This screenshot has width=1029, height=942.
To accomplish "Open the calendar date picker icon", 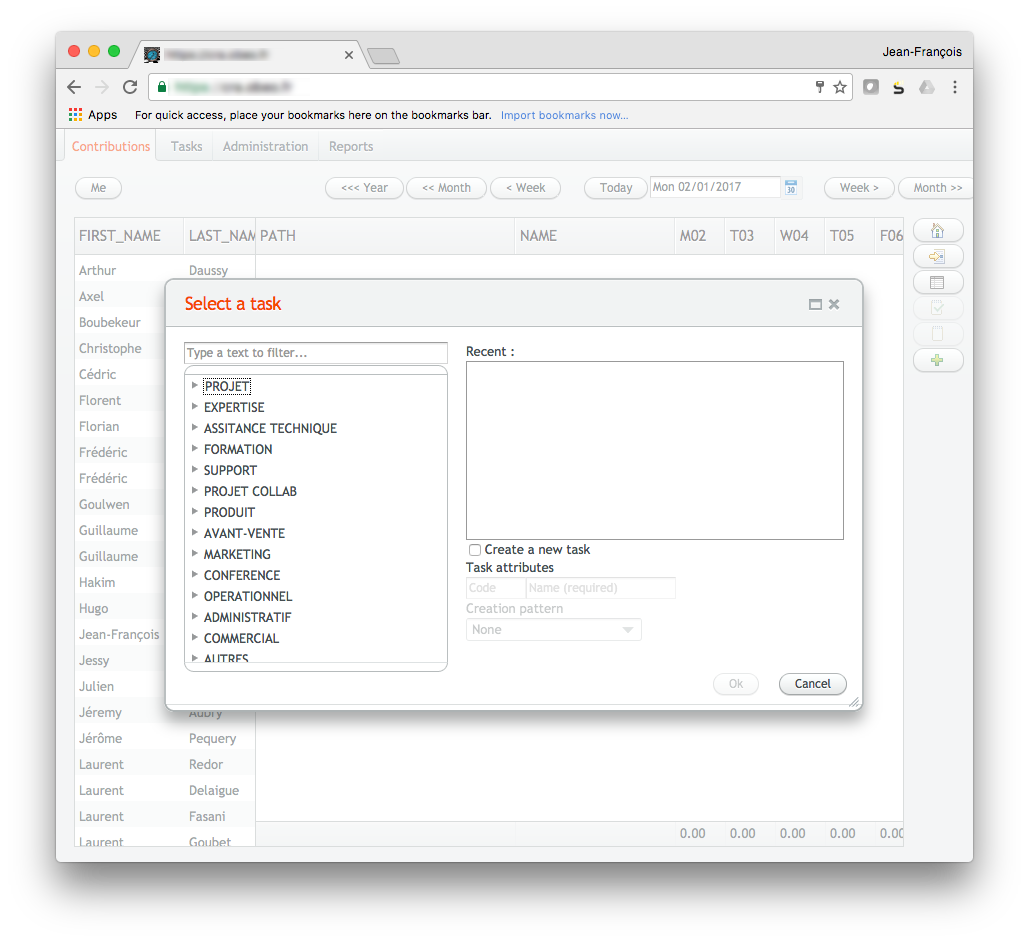I will coord(791,187).
